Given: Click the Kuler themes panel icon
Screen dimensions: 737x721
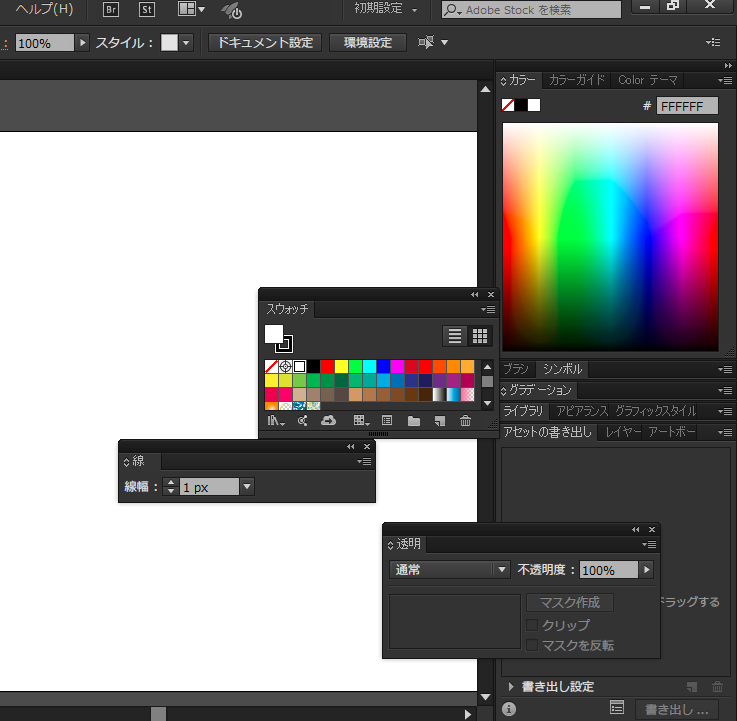Looking at the screenshot, I should click(x=303, y=421).
